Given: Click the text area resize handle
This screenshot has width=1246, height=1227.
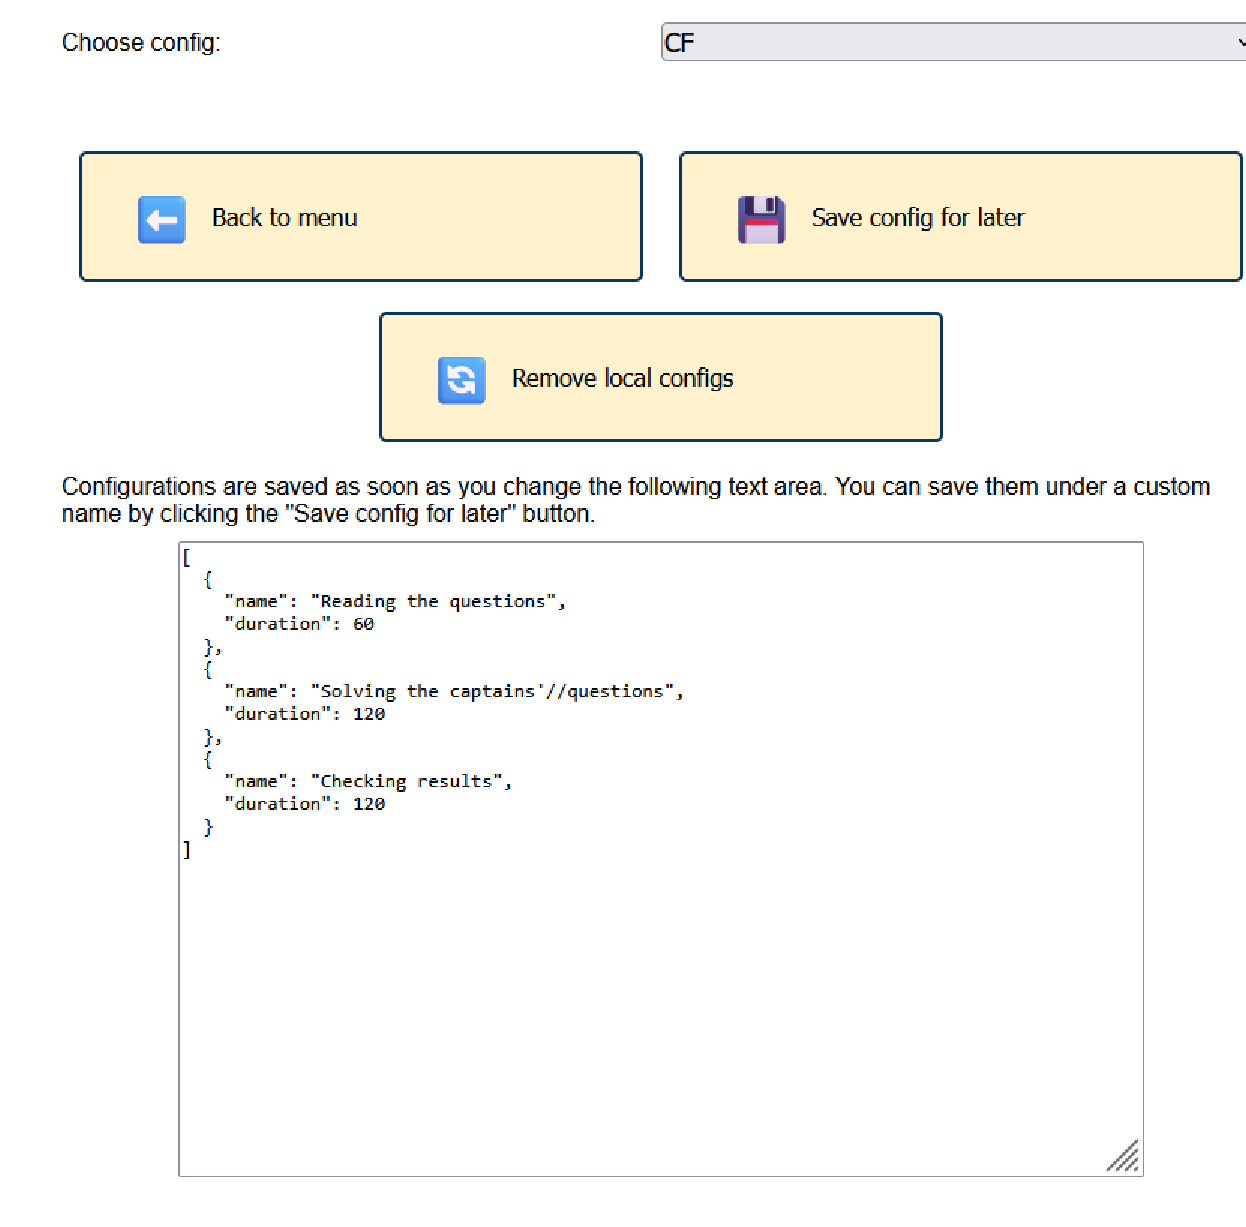Looking at the screenshot, I should click(x=1125, y=1158).
